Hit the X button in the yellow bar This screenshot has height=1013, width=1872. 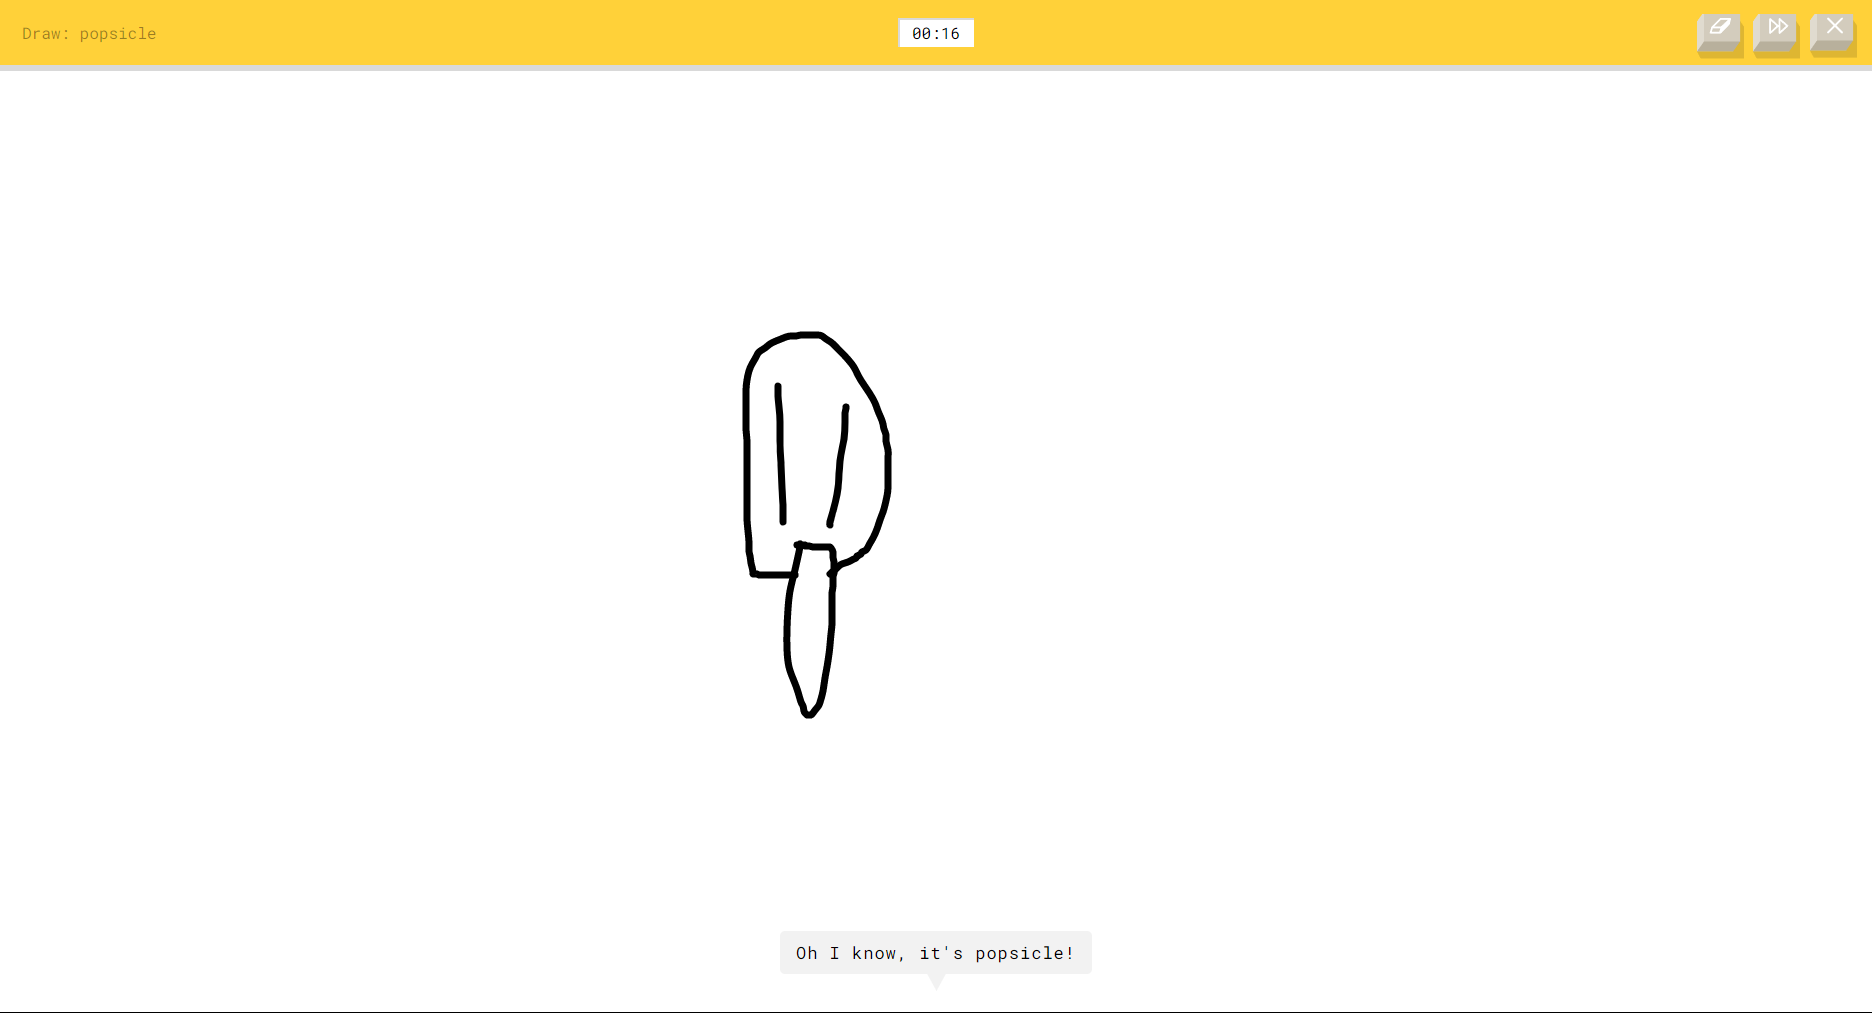coord(1833,27)
